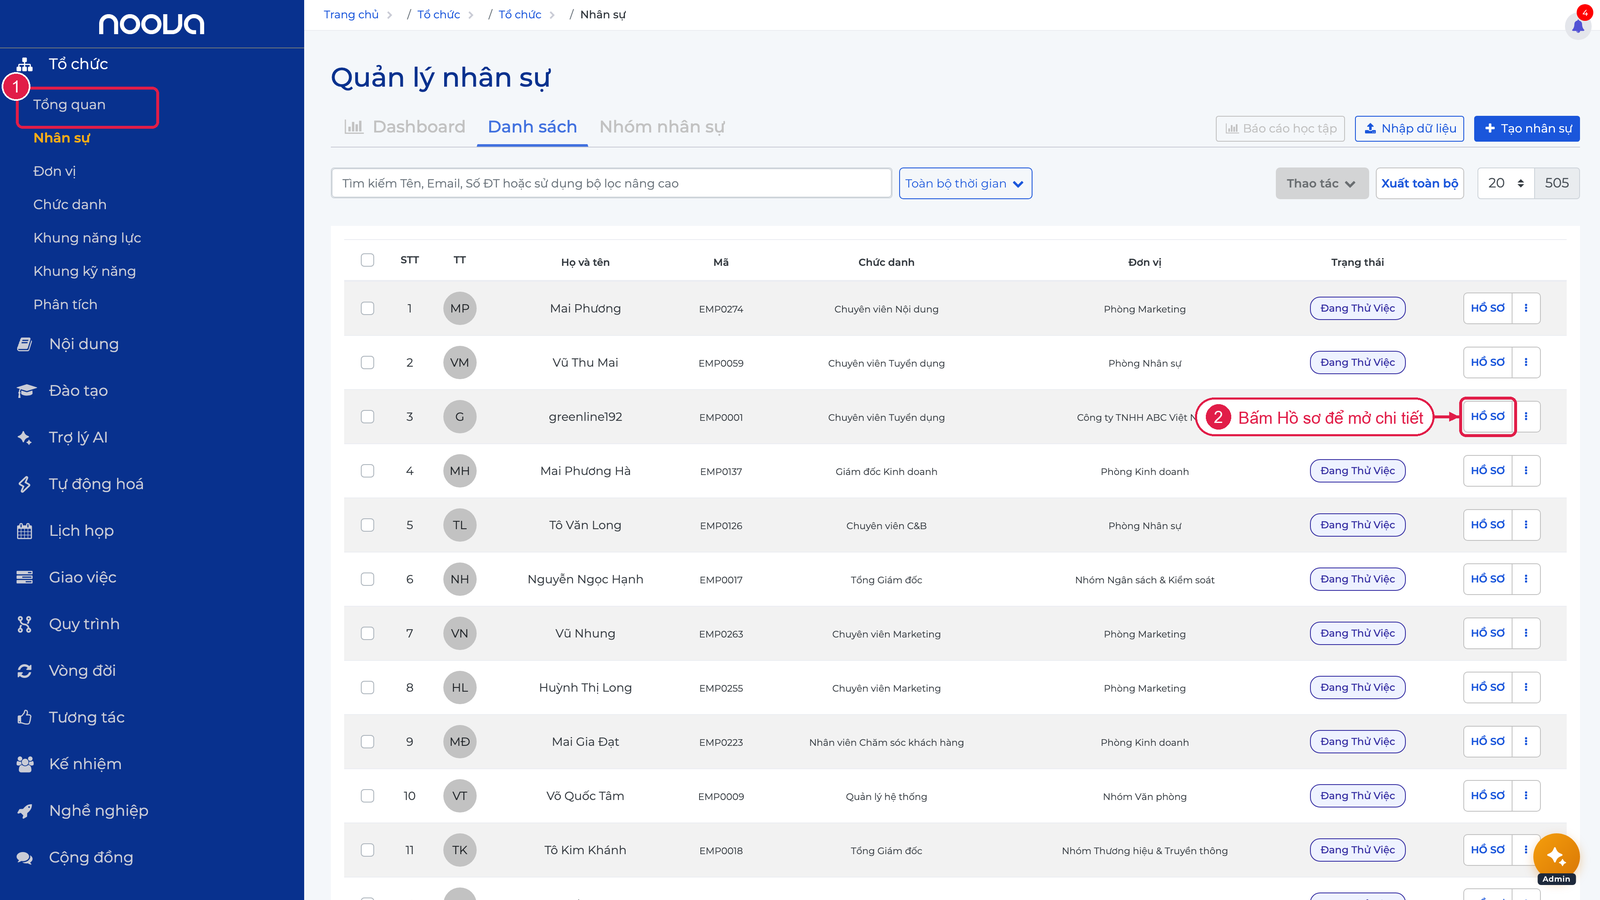Open the Kế nhiệm sidebar section
The height and width of the screenshot is (900, 1600).
(x=85, y=764)
